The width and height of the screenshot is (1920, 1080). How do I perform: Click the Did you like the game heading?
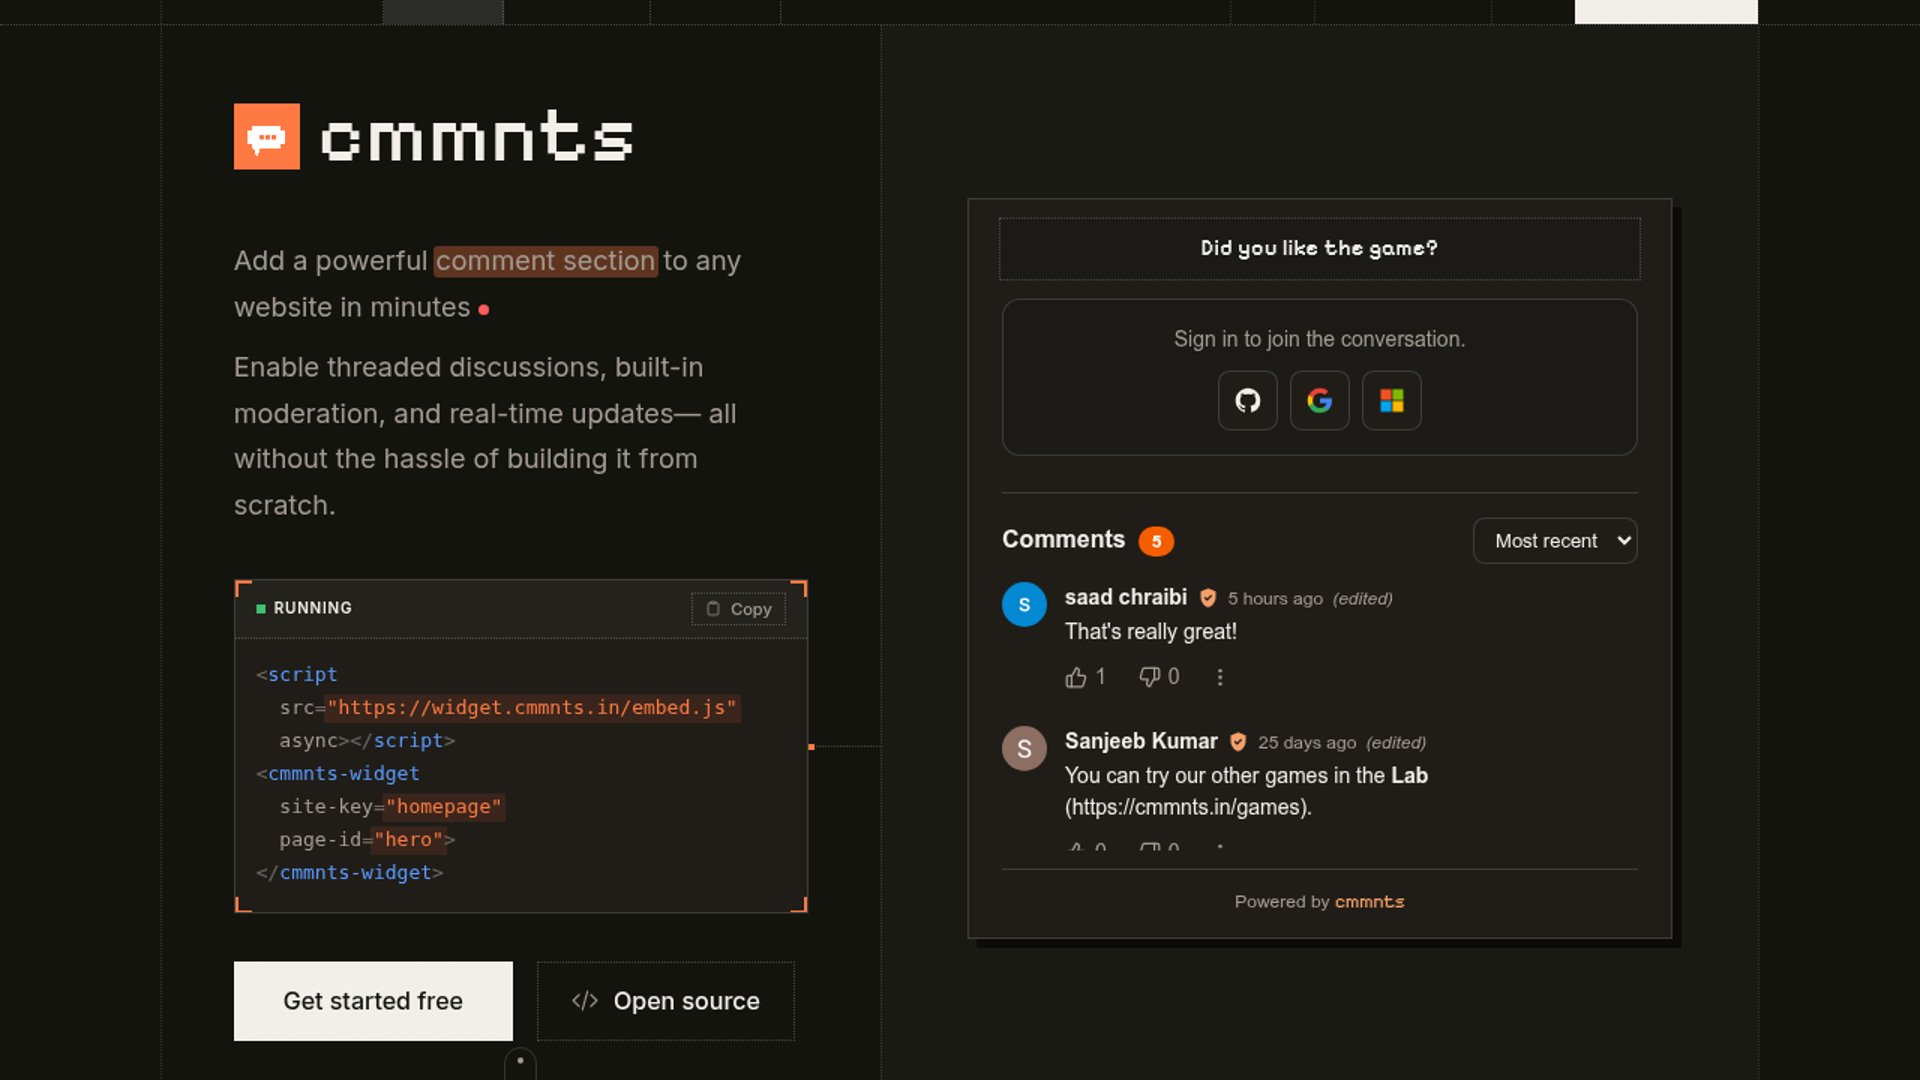[1319, 248]
